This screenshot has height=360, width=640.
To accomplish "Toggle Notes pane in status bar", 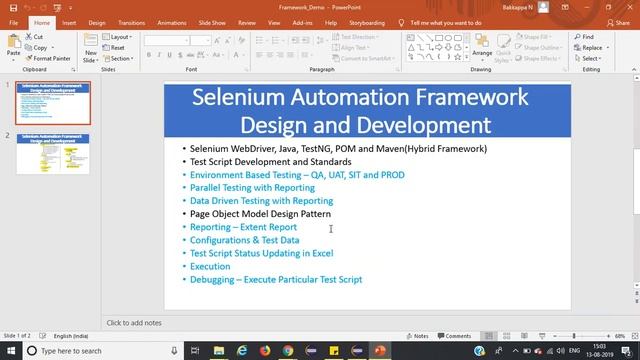I will pos(418,336).
